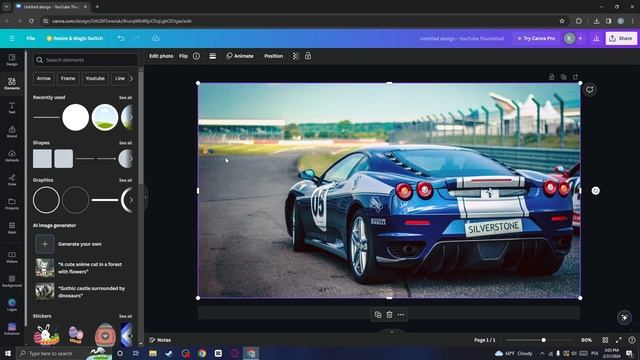This screenshot has width=640, height=360.
Task: Open the Text tab in sidebar
Action: tap(12, 108)
